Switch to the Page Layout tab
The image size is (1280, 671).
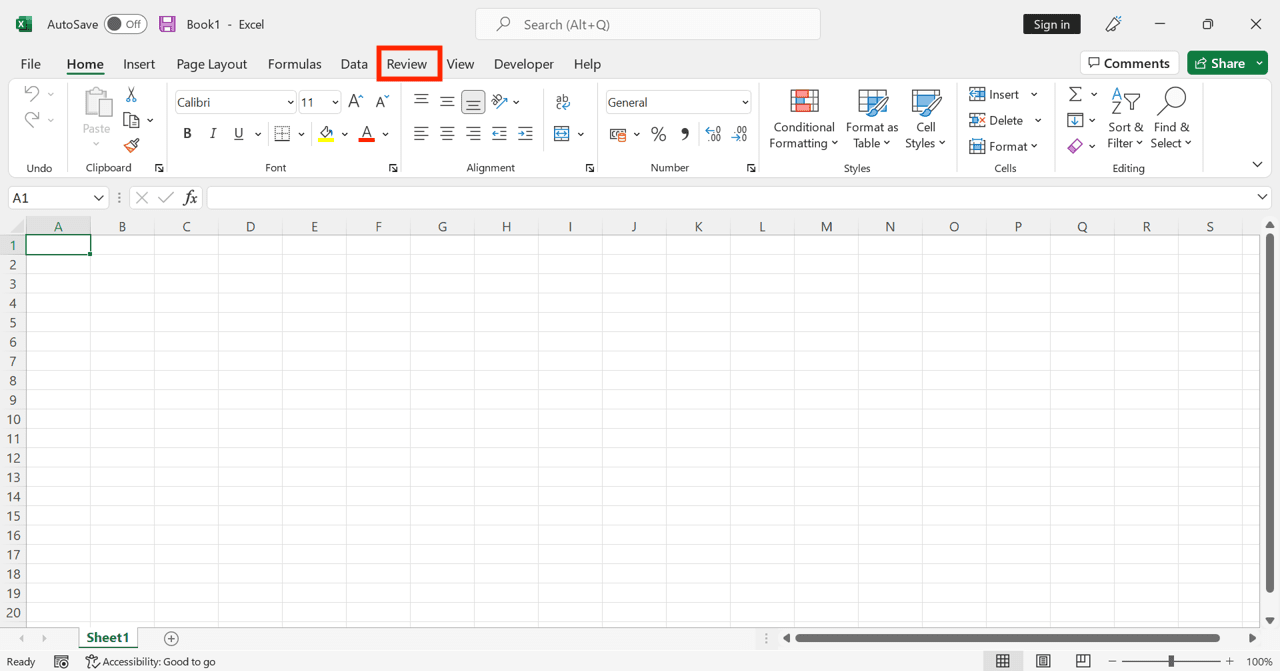pyautogui.click(x=212, y=64)
